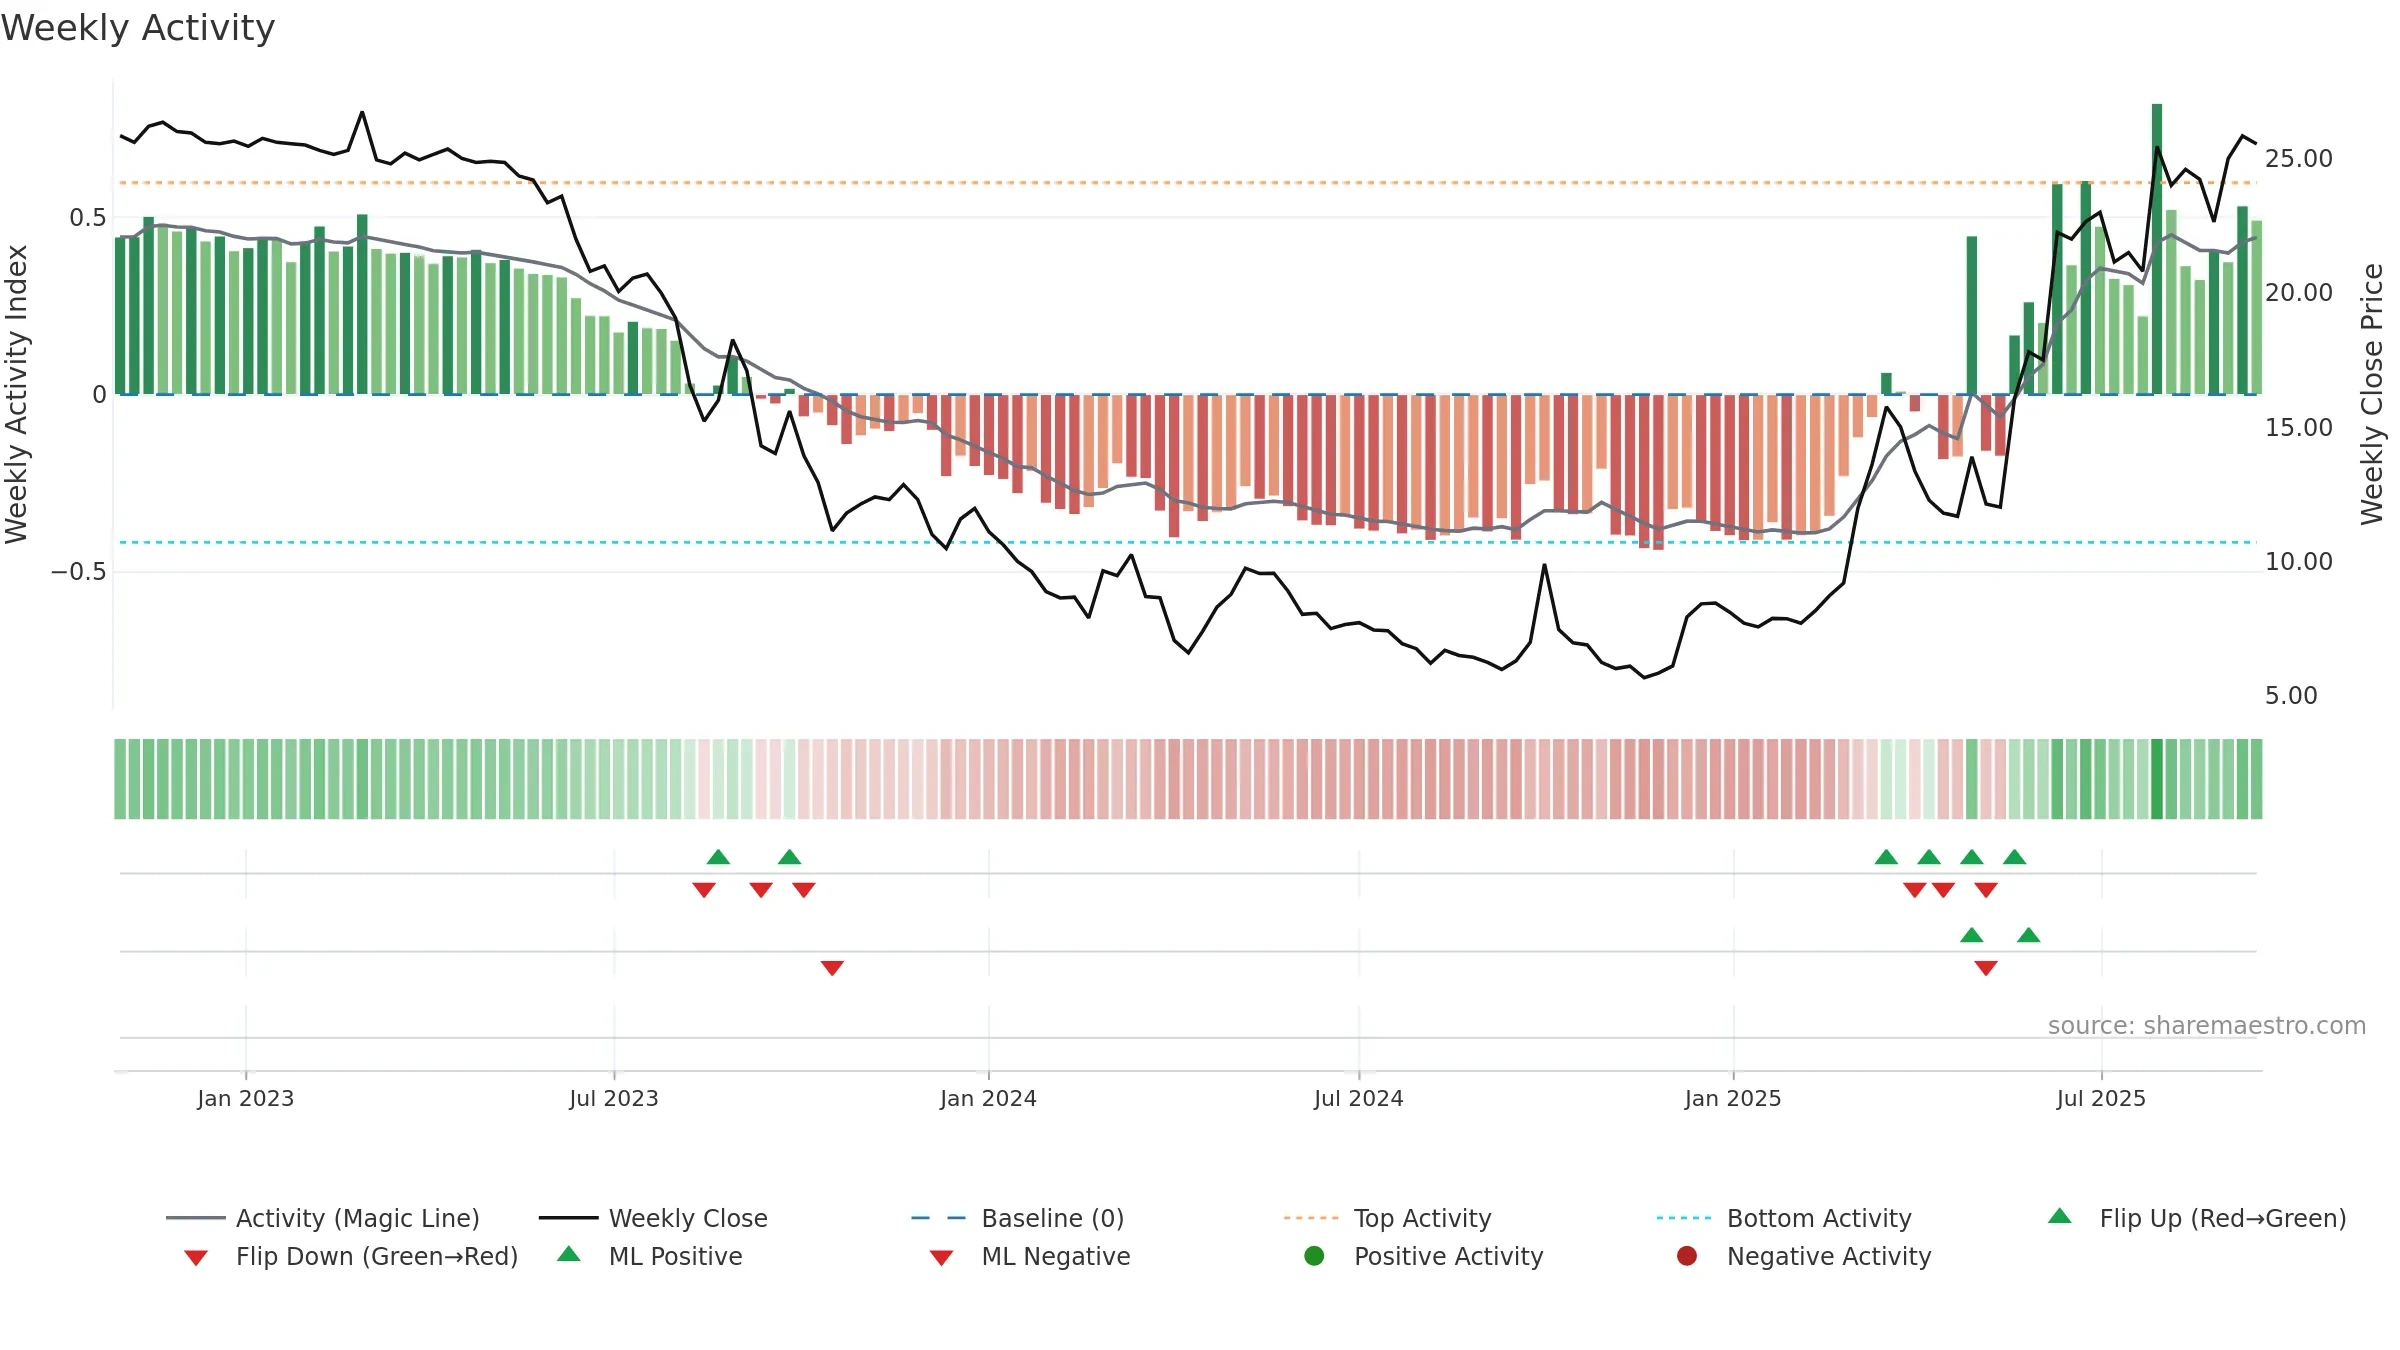Click the source: sharemaestro.com text
The height and width of the screenshot is (1350, 2400).
point(2207,1025)
